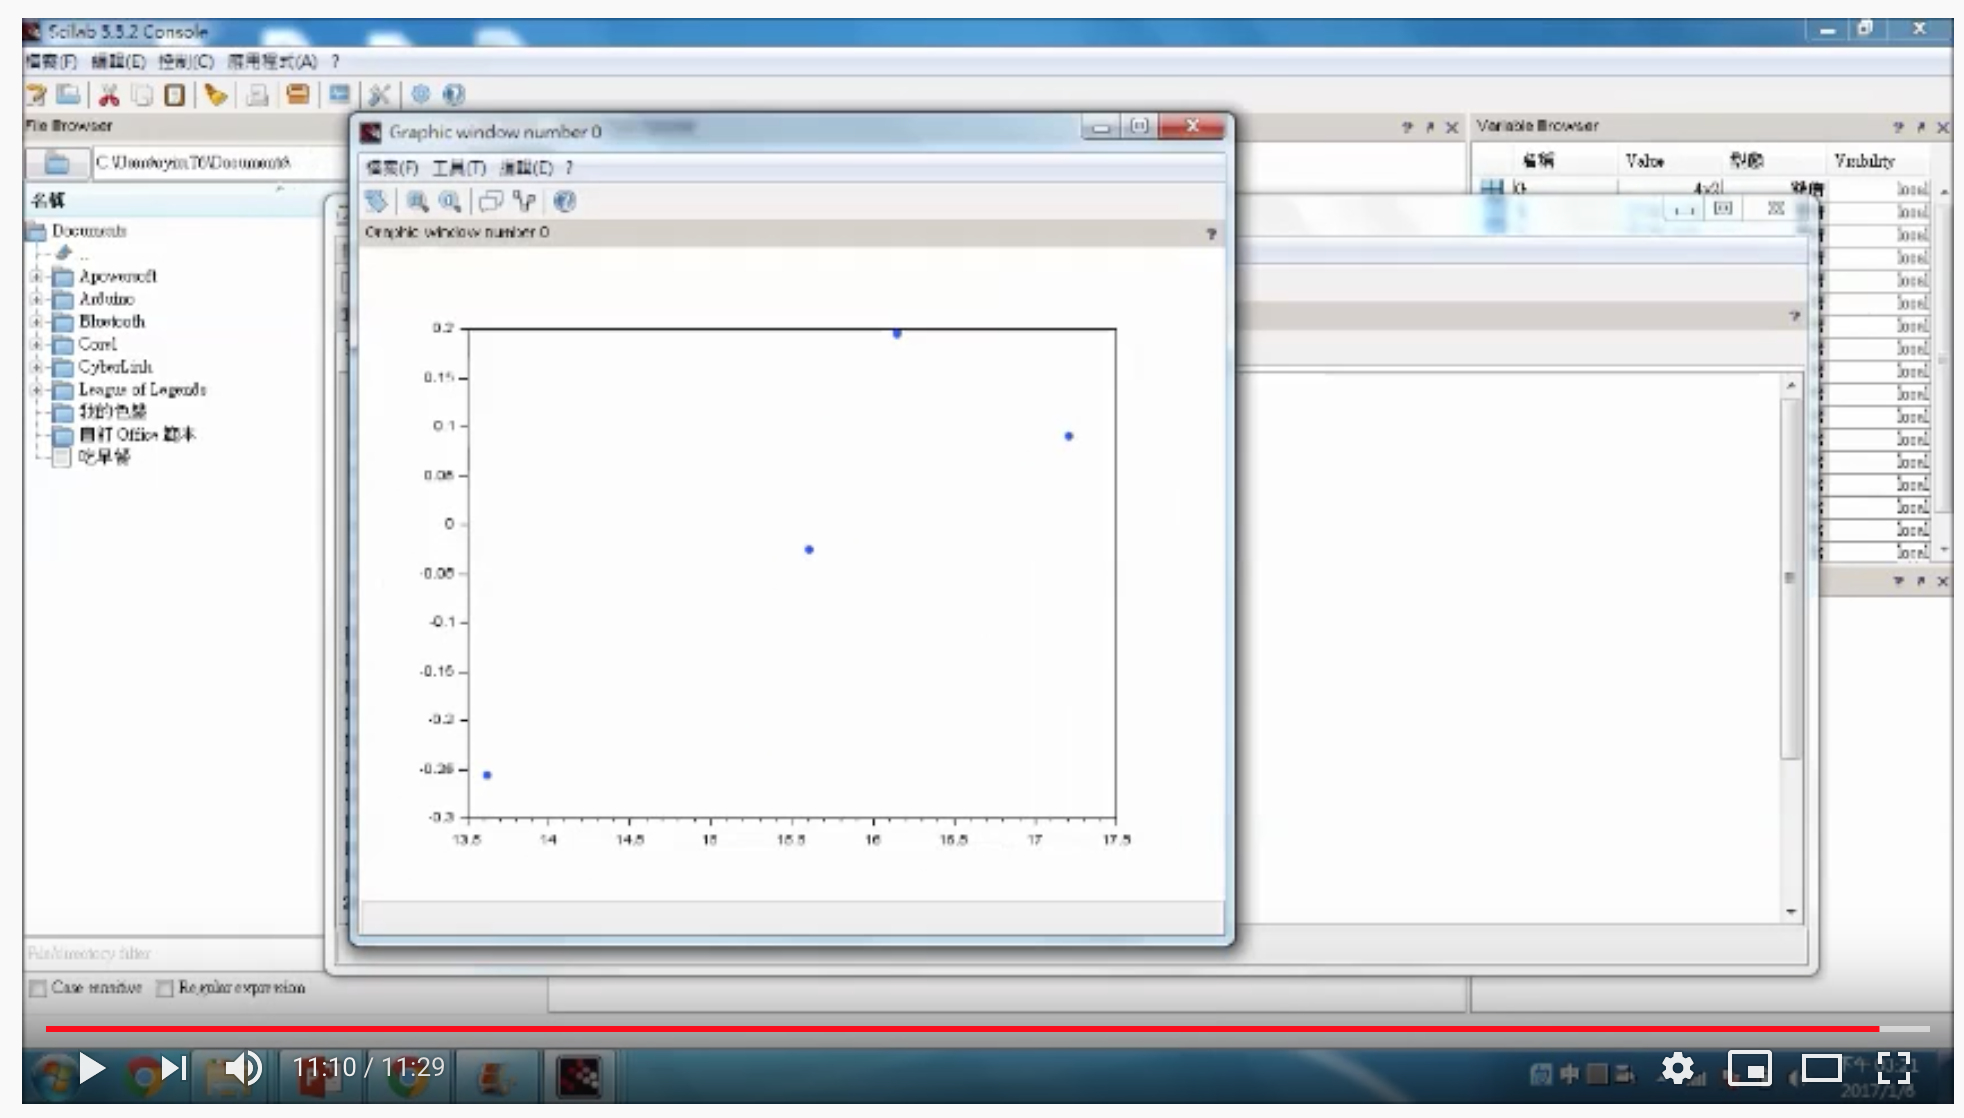Screen dimensions: 1964x1118
Task: Play the video
Action: click(x=91, y=1068)
